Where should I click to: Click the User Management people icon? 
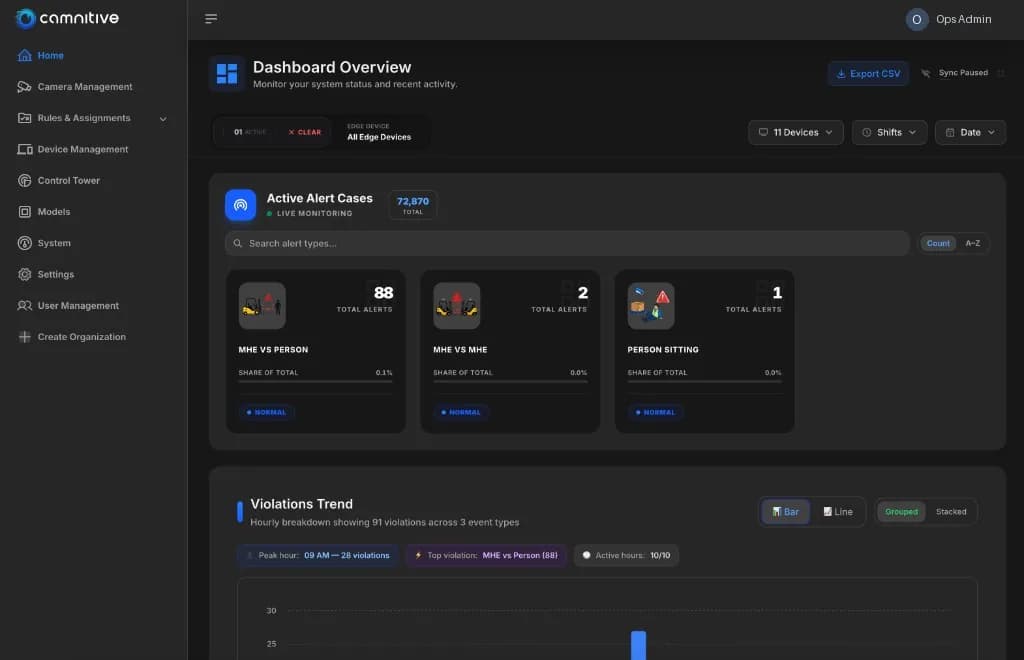click(x=25, y=306)
